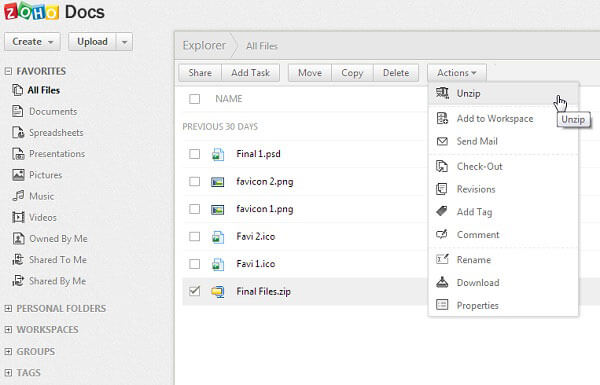Click the Shared To Me icon
Viewport: 600px width, 385px height.
[18, 259]
